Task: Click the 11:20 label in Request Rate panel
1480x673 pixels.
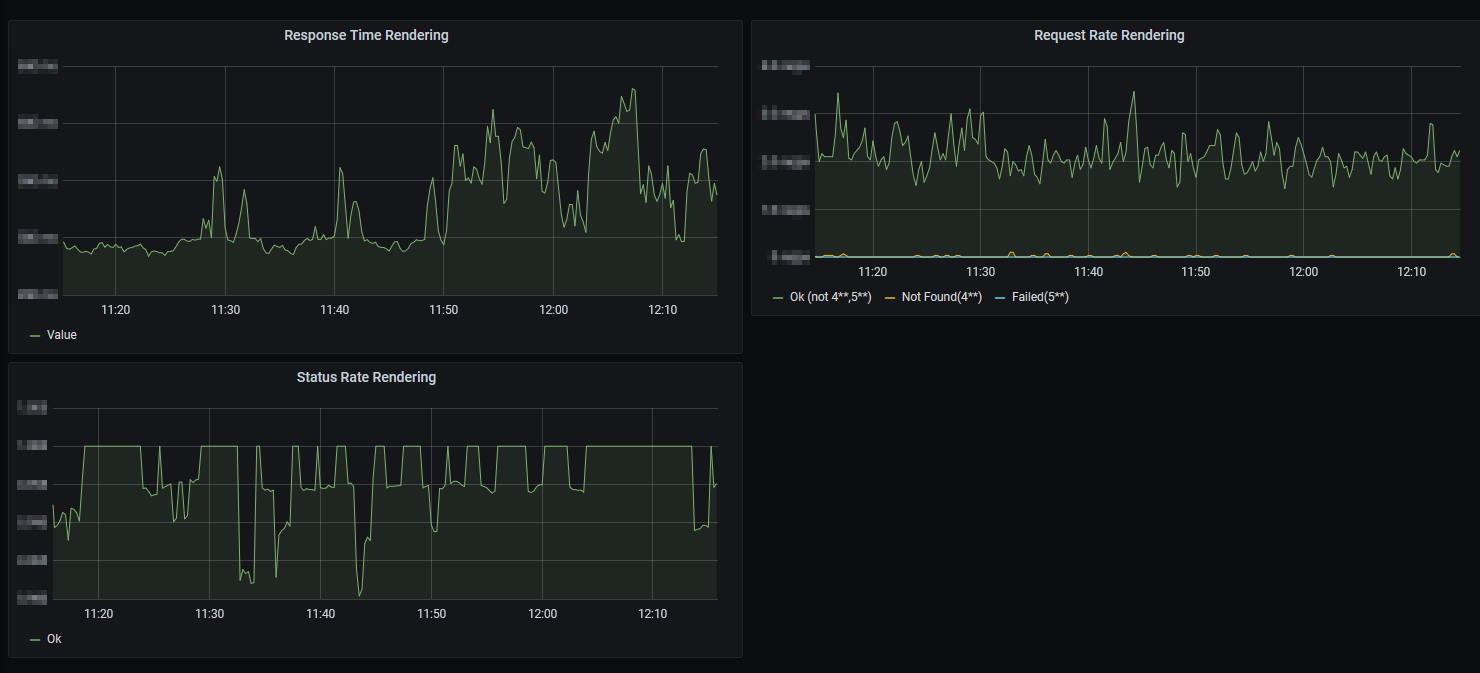Action: pyautogui.click(x=873, y=272)
